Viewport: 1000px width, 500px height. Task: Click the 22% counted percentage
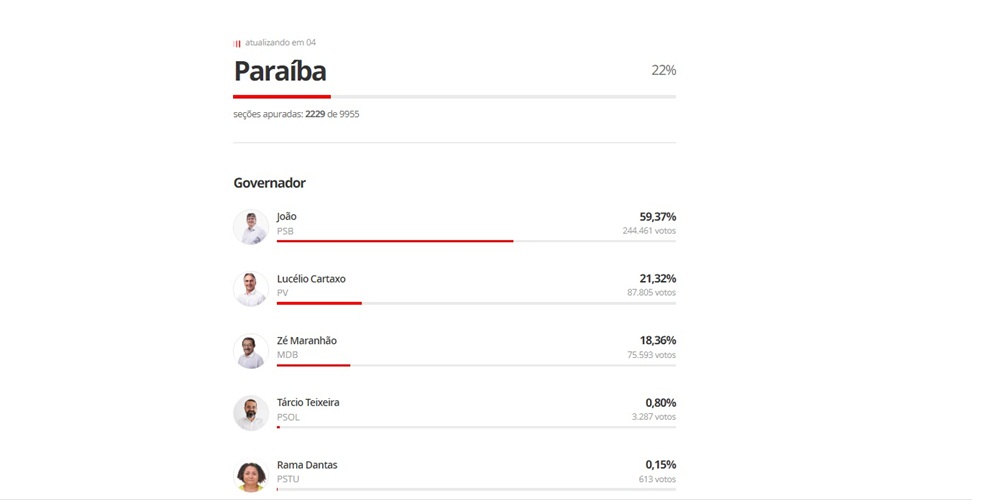click(663, 71)
